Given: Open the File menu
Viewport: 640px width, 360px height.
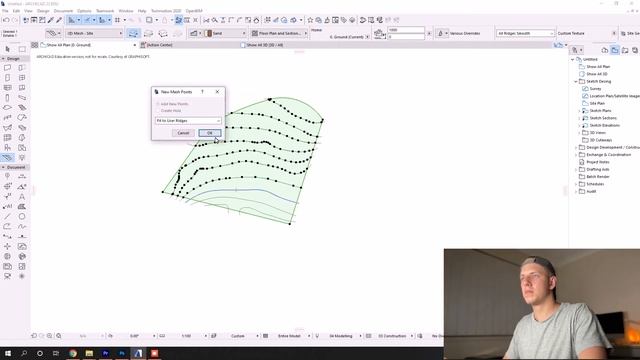Looking at the screenshot, I should tap(5, 11).
